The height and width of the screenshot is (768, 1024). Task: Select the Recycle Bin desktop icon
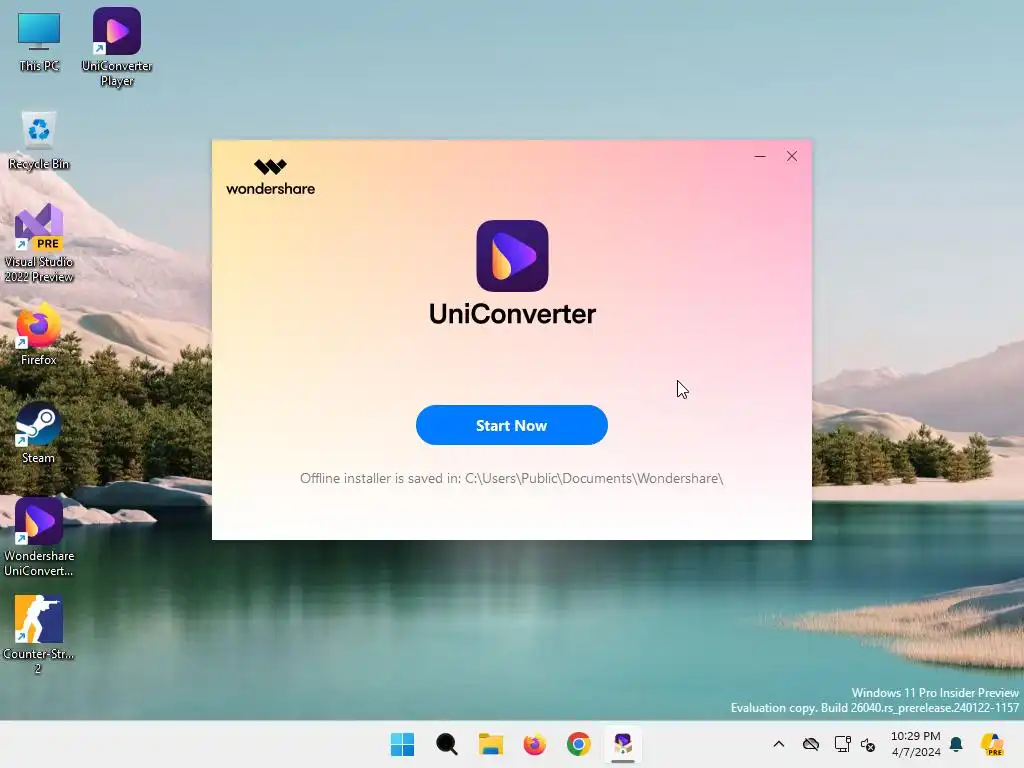point(39,140)
